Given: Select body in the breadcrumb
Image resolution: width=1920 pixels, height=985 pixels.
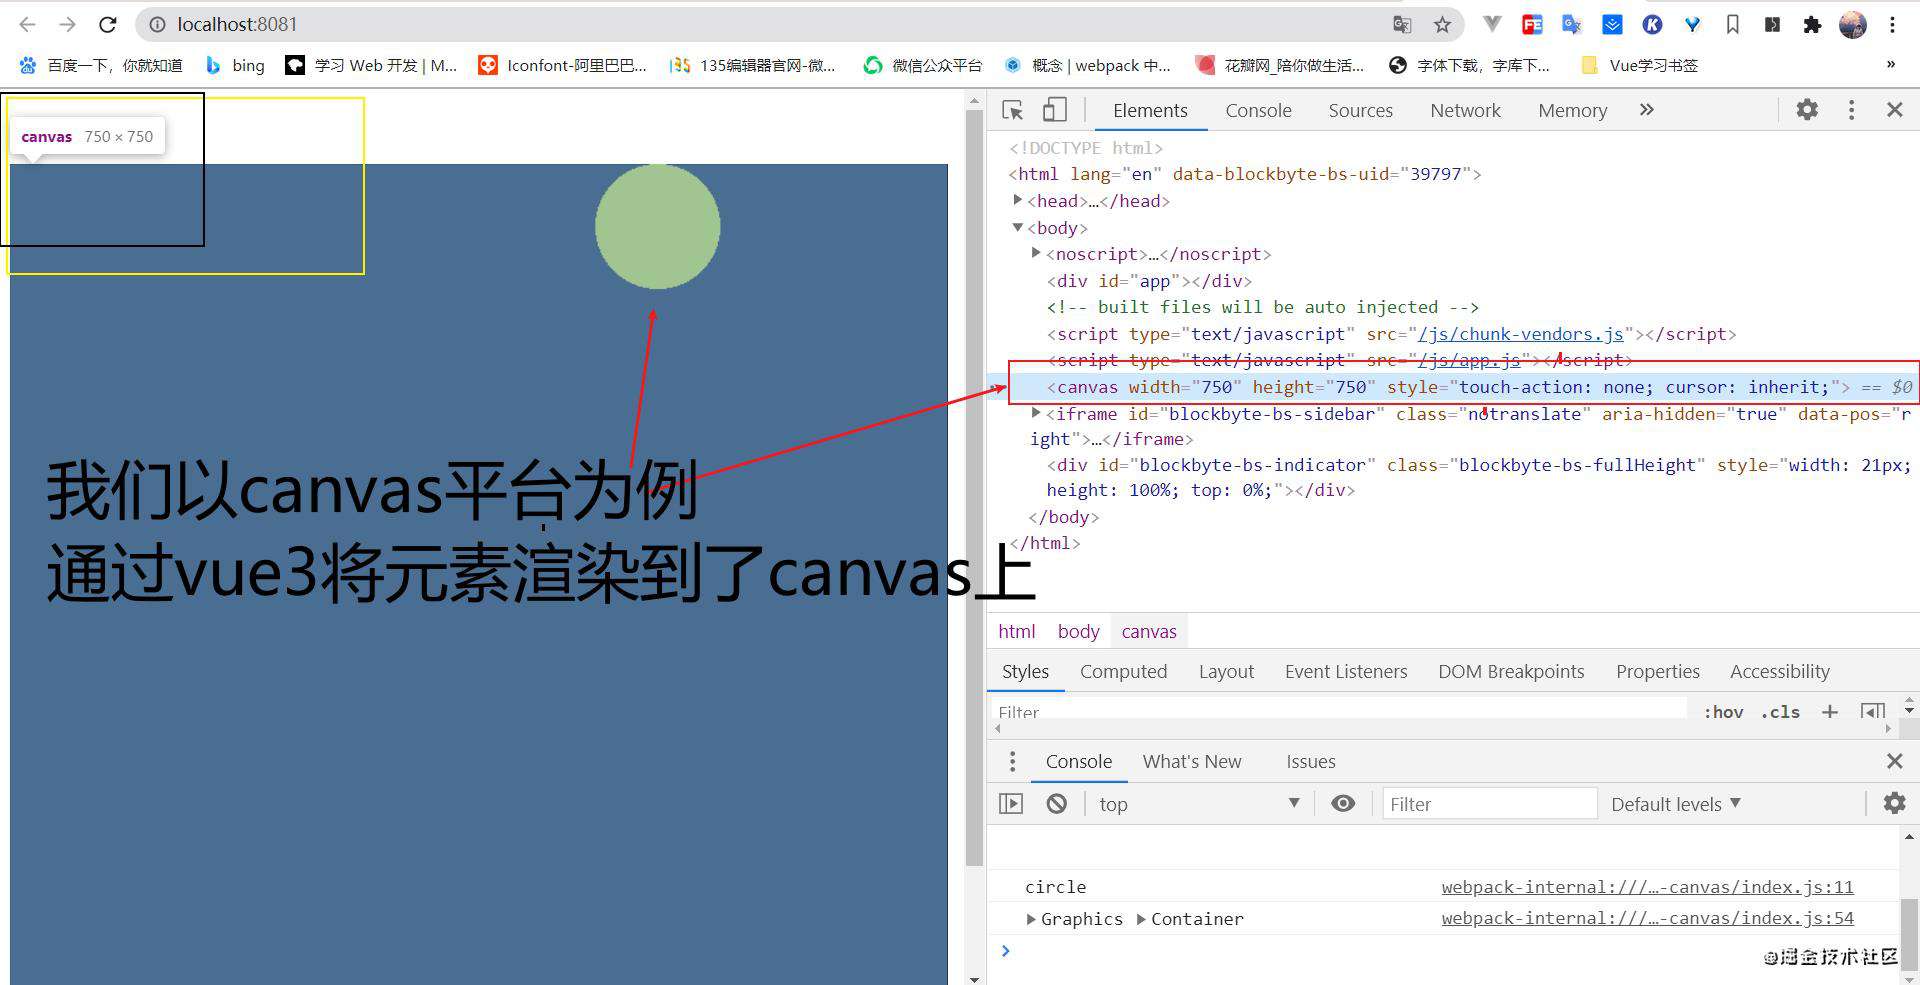Looking at the screenshot, I should pyautogui.click(x=1078, y=631).
